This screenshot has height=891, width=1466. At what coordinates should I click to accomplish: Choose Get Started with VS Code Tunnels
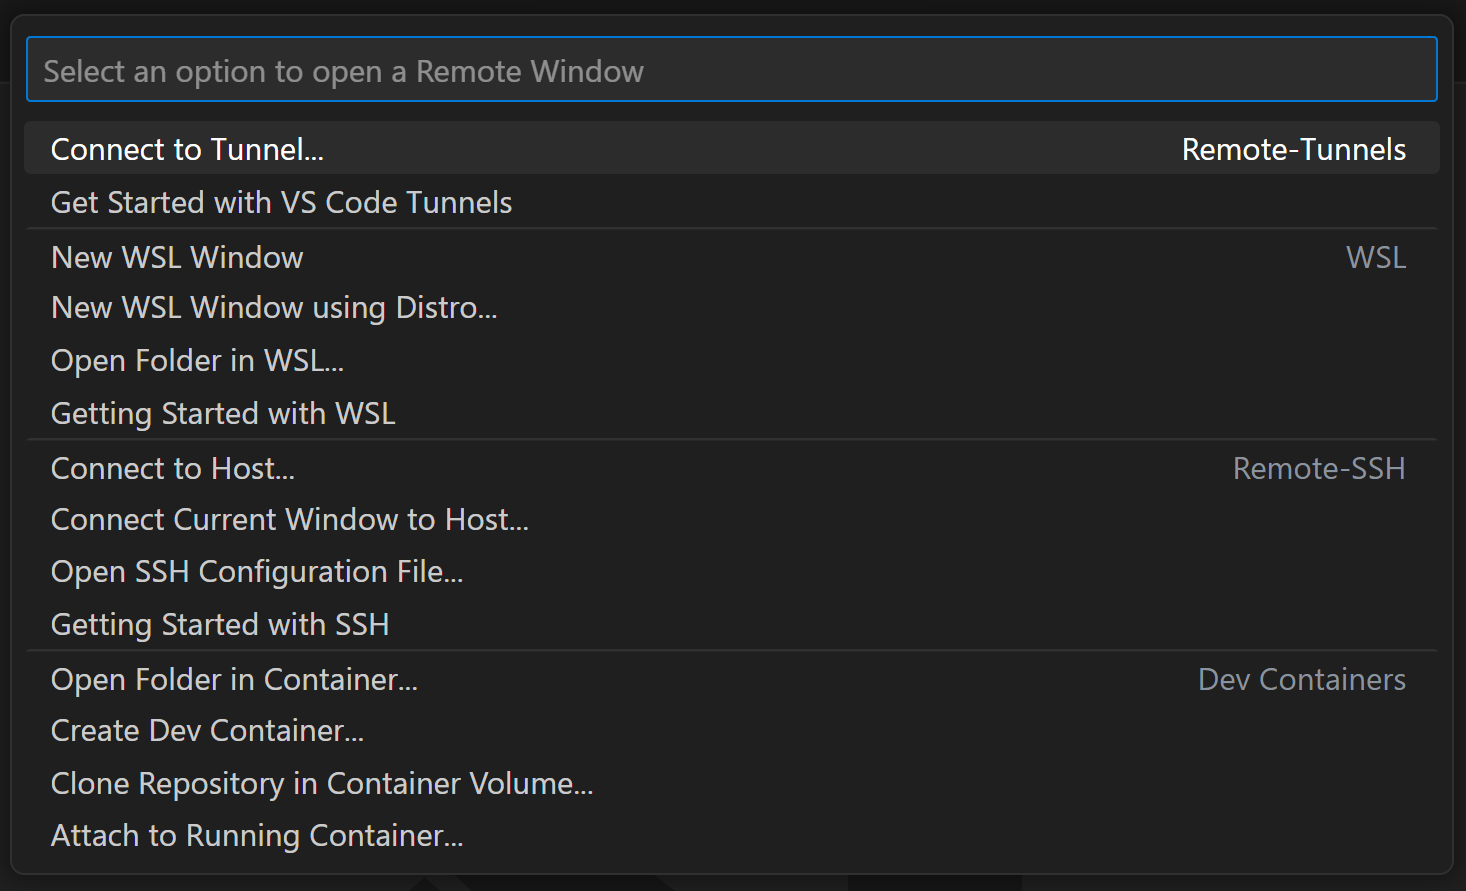[x=731, y=202]
